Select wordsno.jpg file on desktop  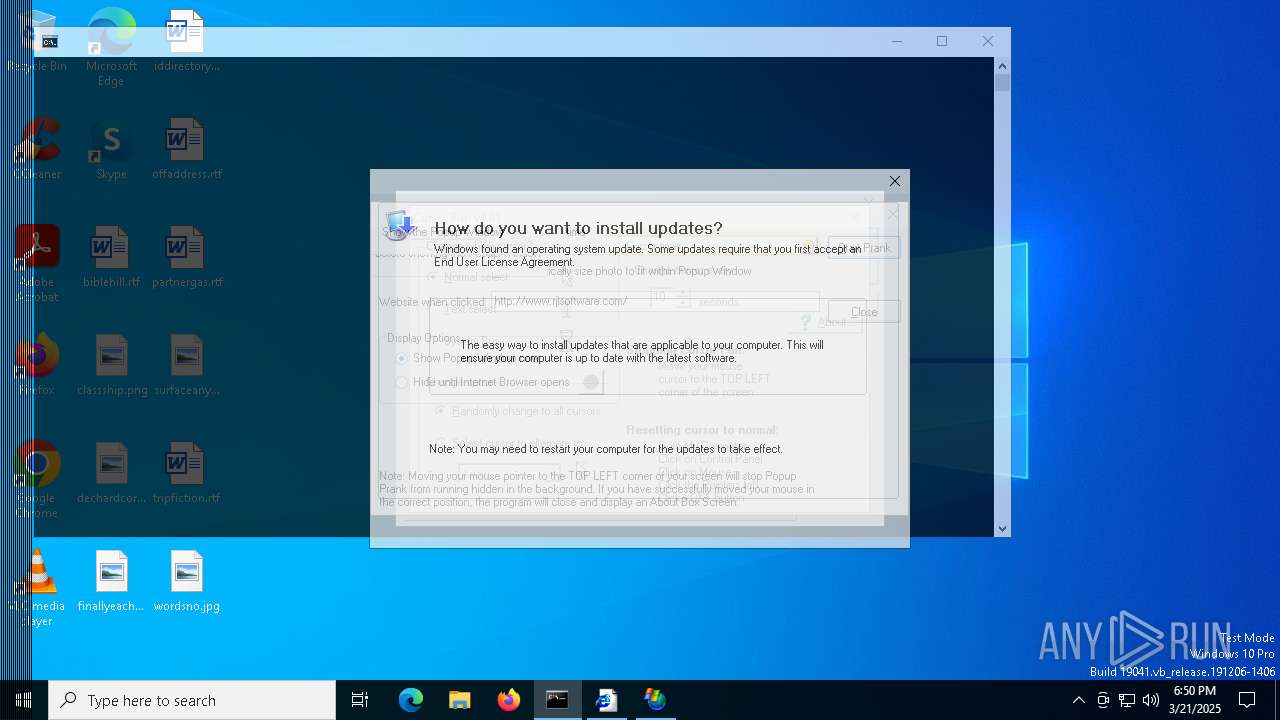(186, 581)
